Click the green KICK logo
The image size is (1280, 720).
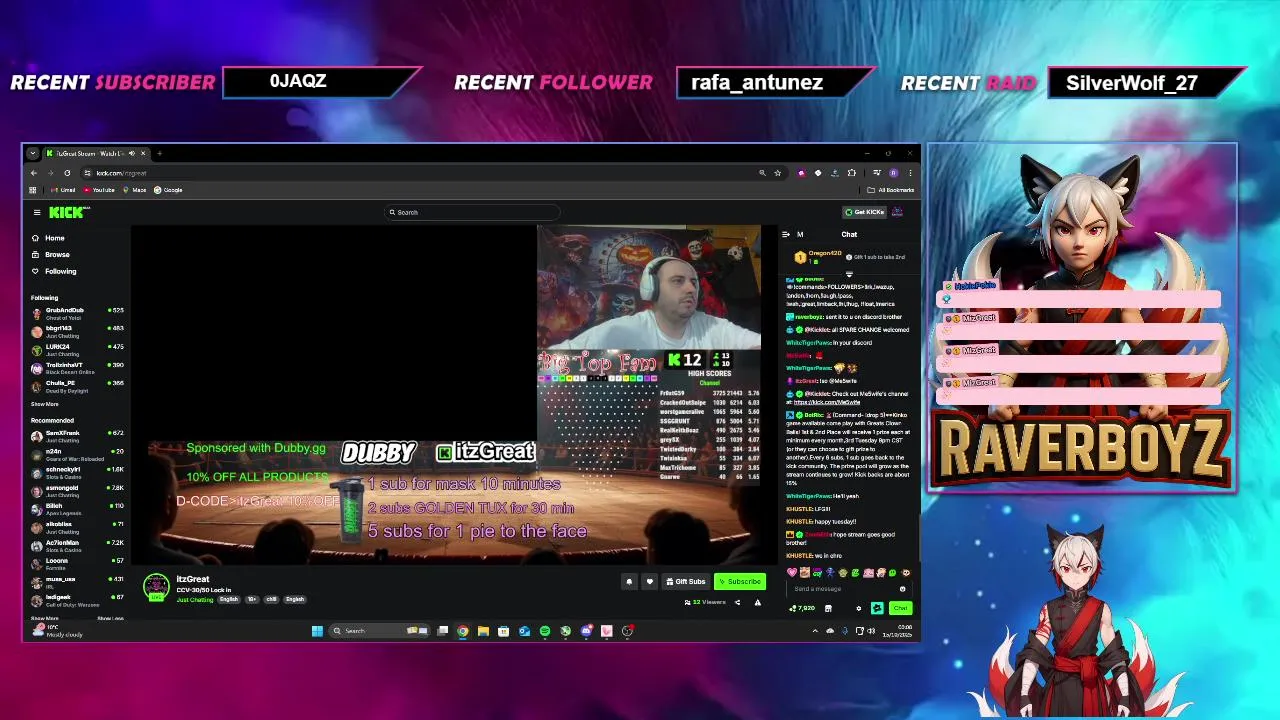67,212
